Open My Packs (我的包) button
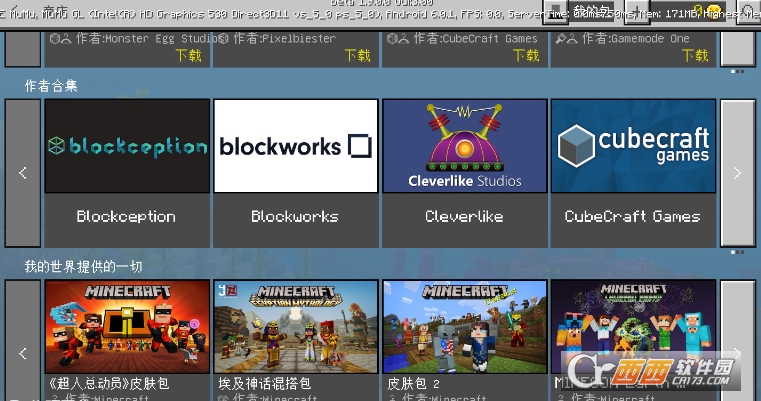 (590, 11)
